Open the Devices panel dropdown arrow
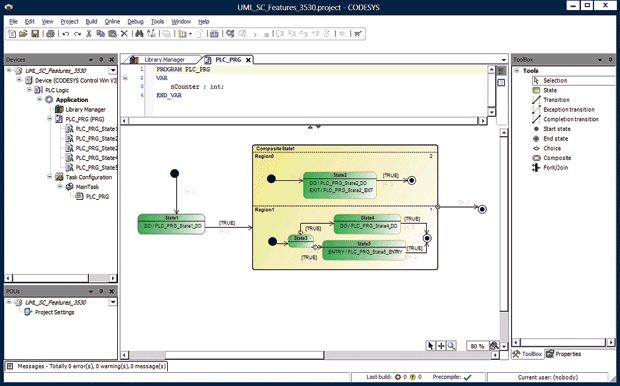 [91, 60]
